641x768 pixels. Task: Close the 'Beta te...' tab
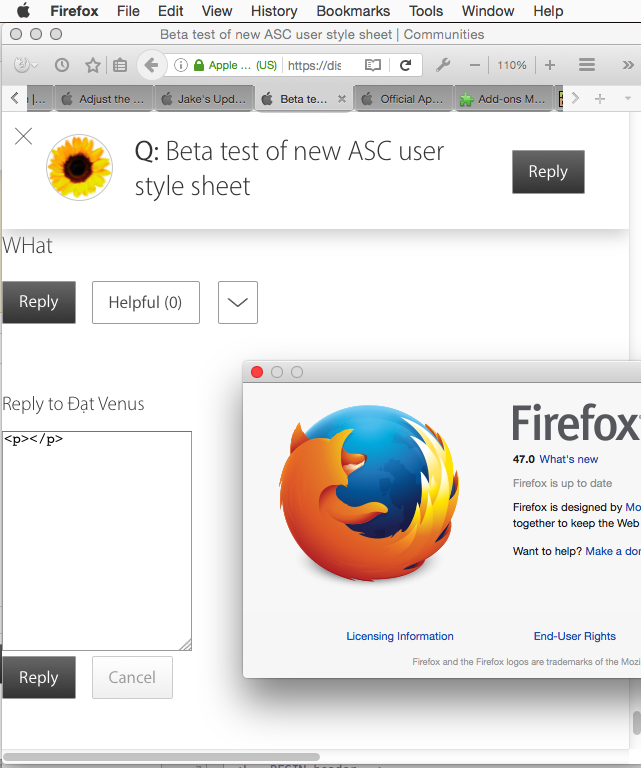(x=342, y=99)
